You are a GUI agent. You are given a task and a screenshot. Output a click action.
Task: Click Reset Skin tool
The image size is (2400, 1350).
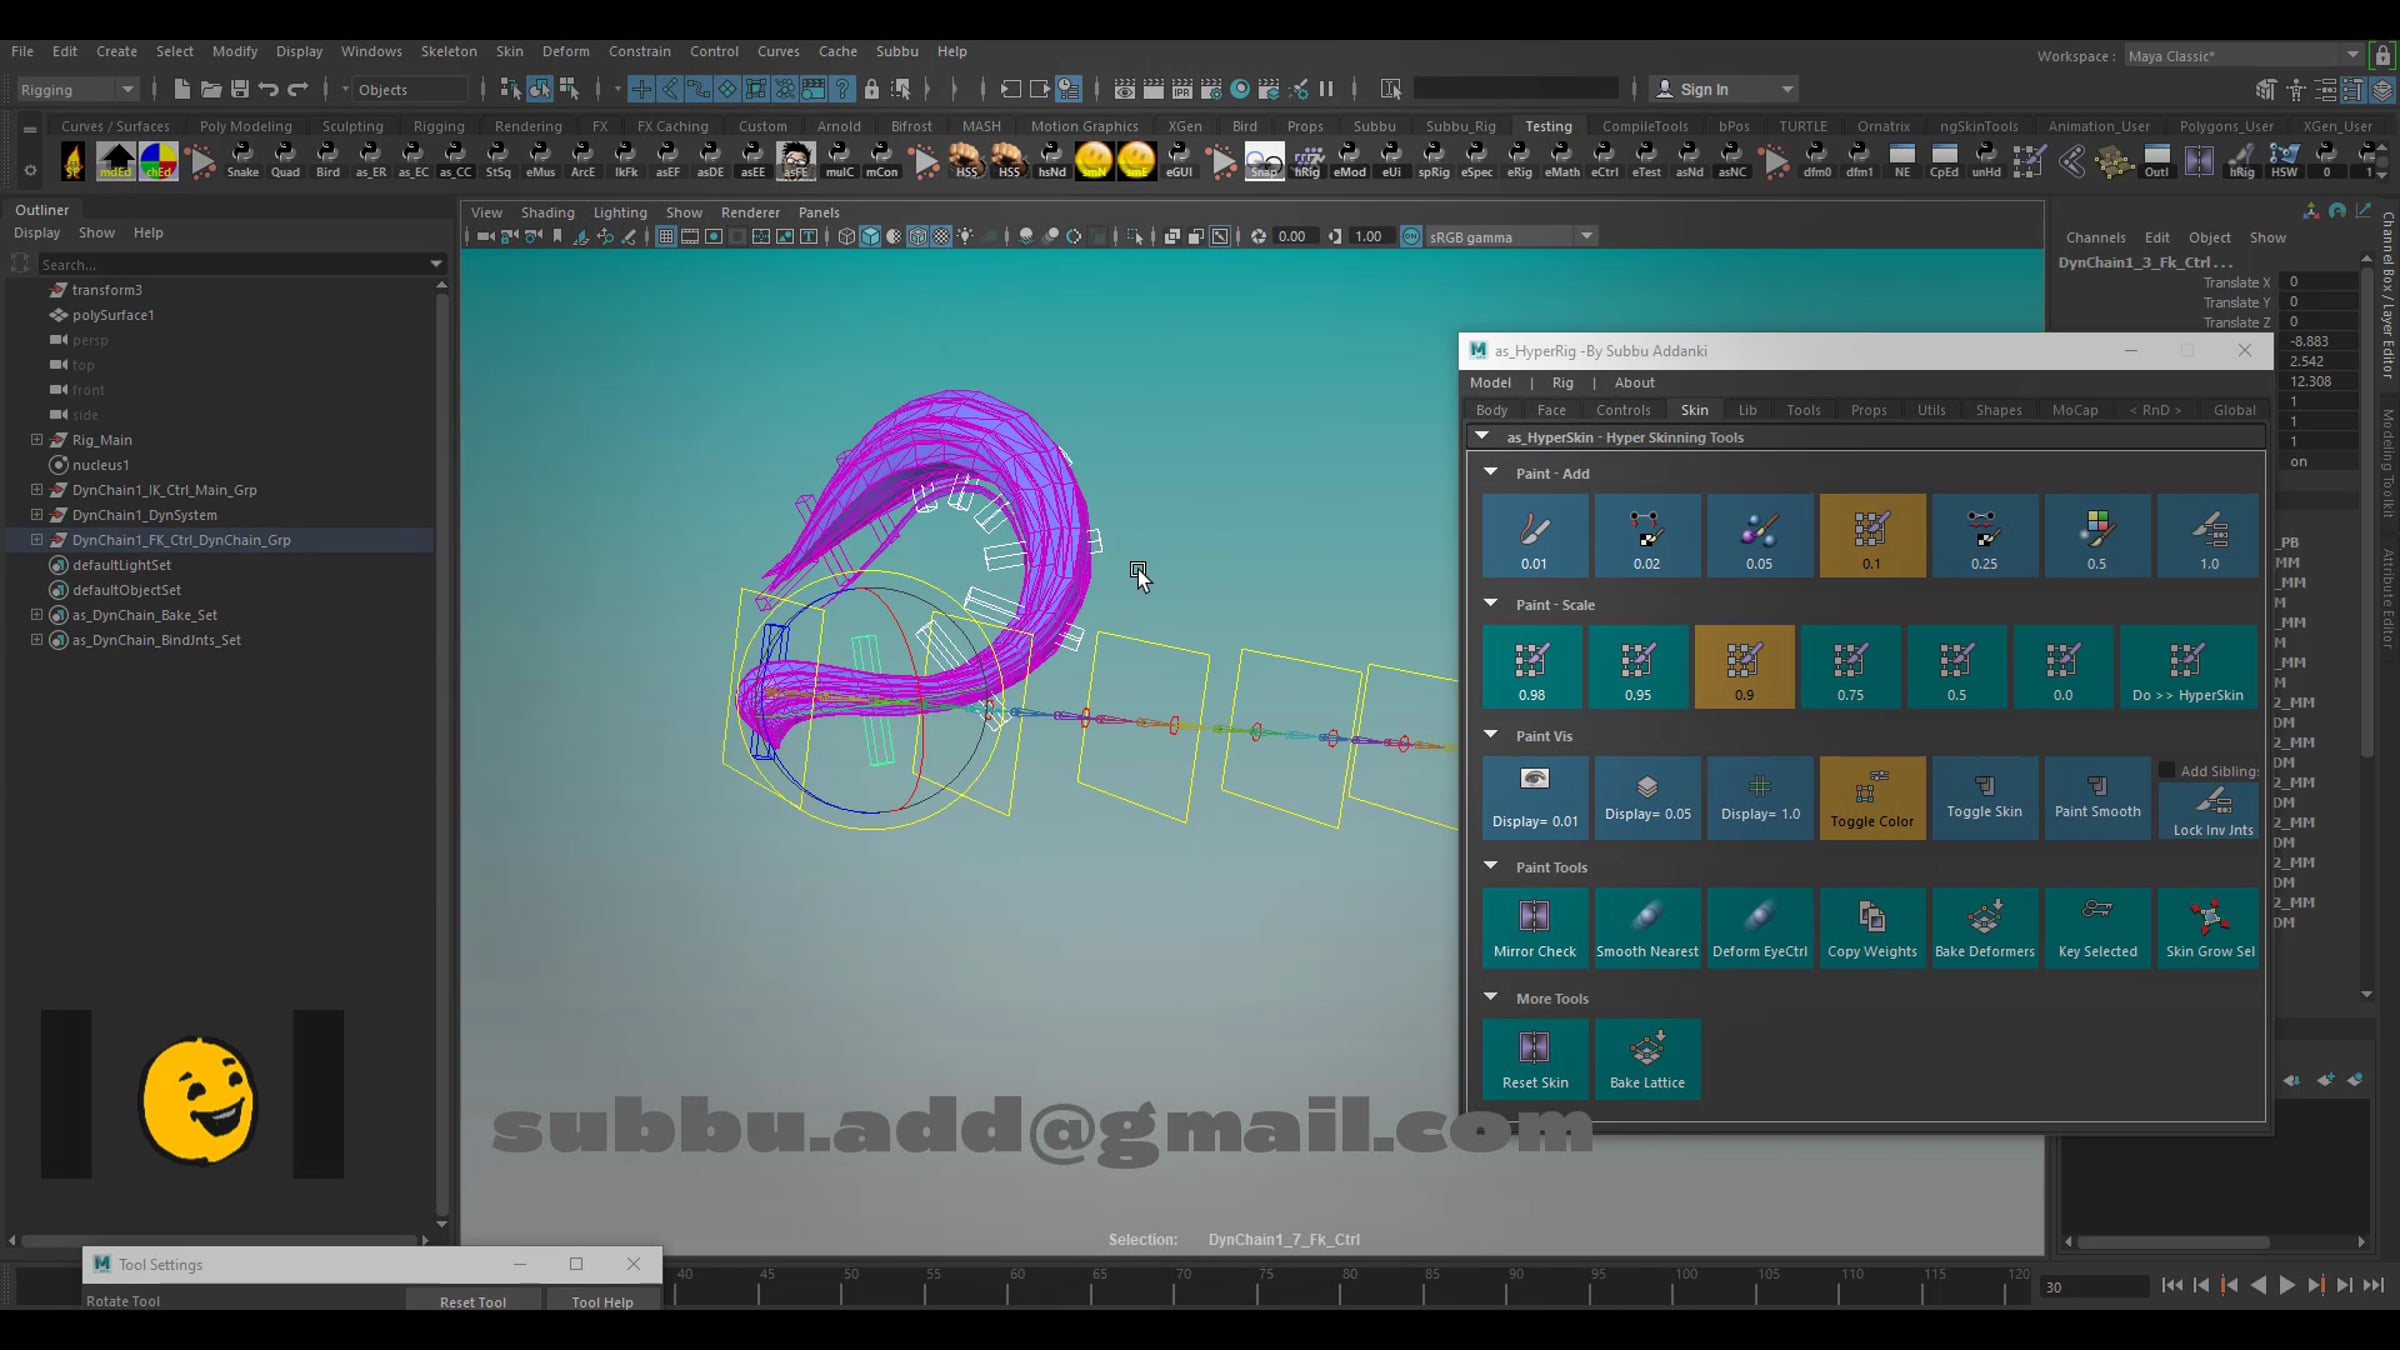click(1534, 1060)
